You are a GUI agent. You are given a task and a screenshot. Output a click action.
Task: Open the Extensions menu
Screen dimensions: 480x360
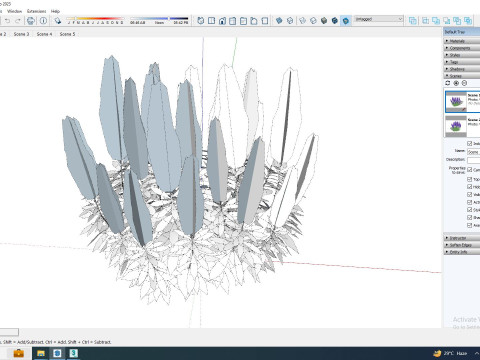point(37,11)
